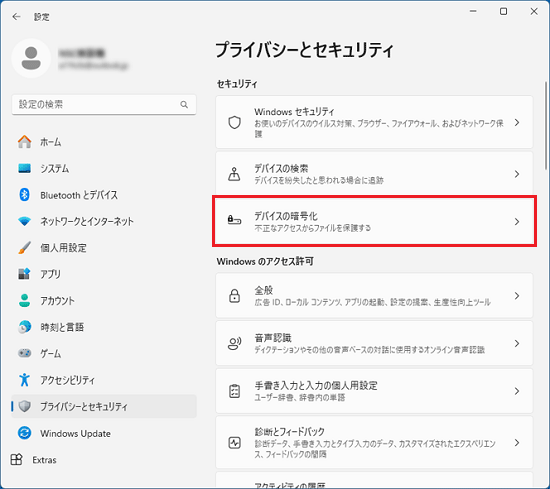Image resolution: width=550 pixels, height=489 pixels.
Task: Select 個人用設定 in sidebar
Action: [104, 248]
